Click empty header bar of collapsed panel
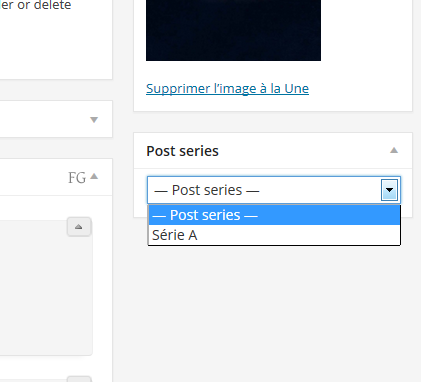Image resolution: width=421 pixels, height=382 pixels. (x=43, y=119)
